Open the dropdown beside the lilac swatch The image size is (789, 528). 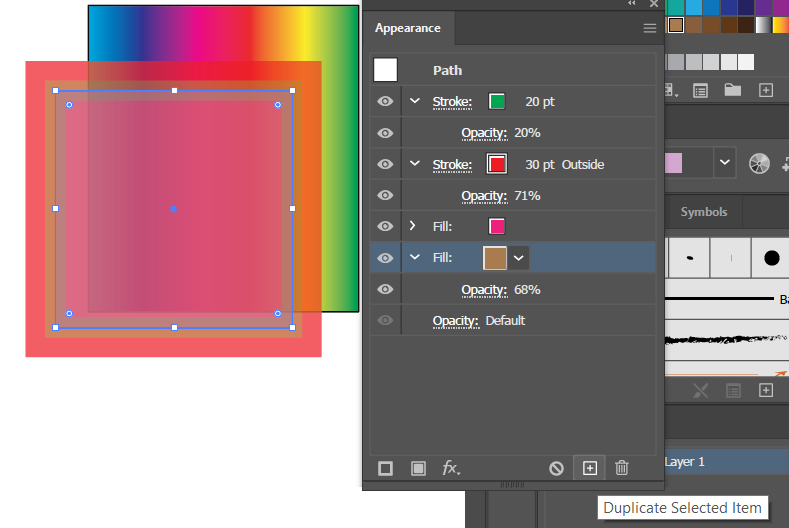[725, 163]
